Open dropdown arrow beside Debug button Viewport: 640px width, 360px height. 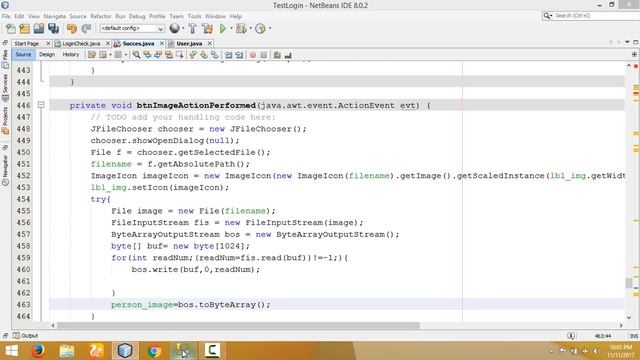click(250, 28)
